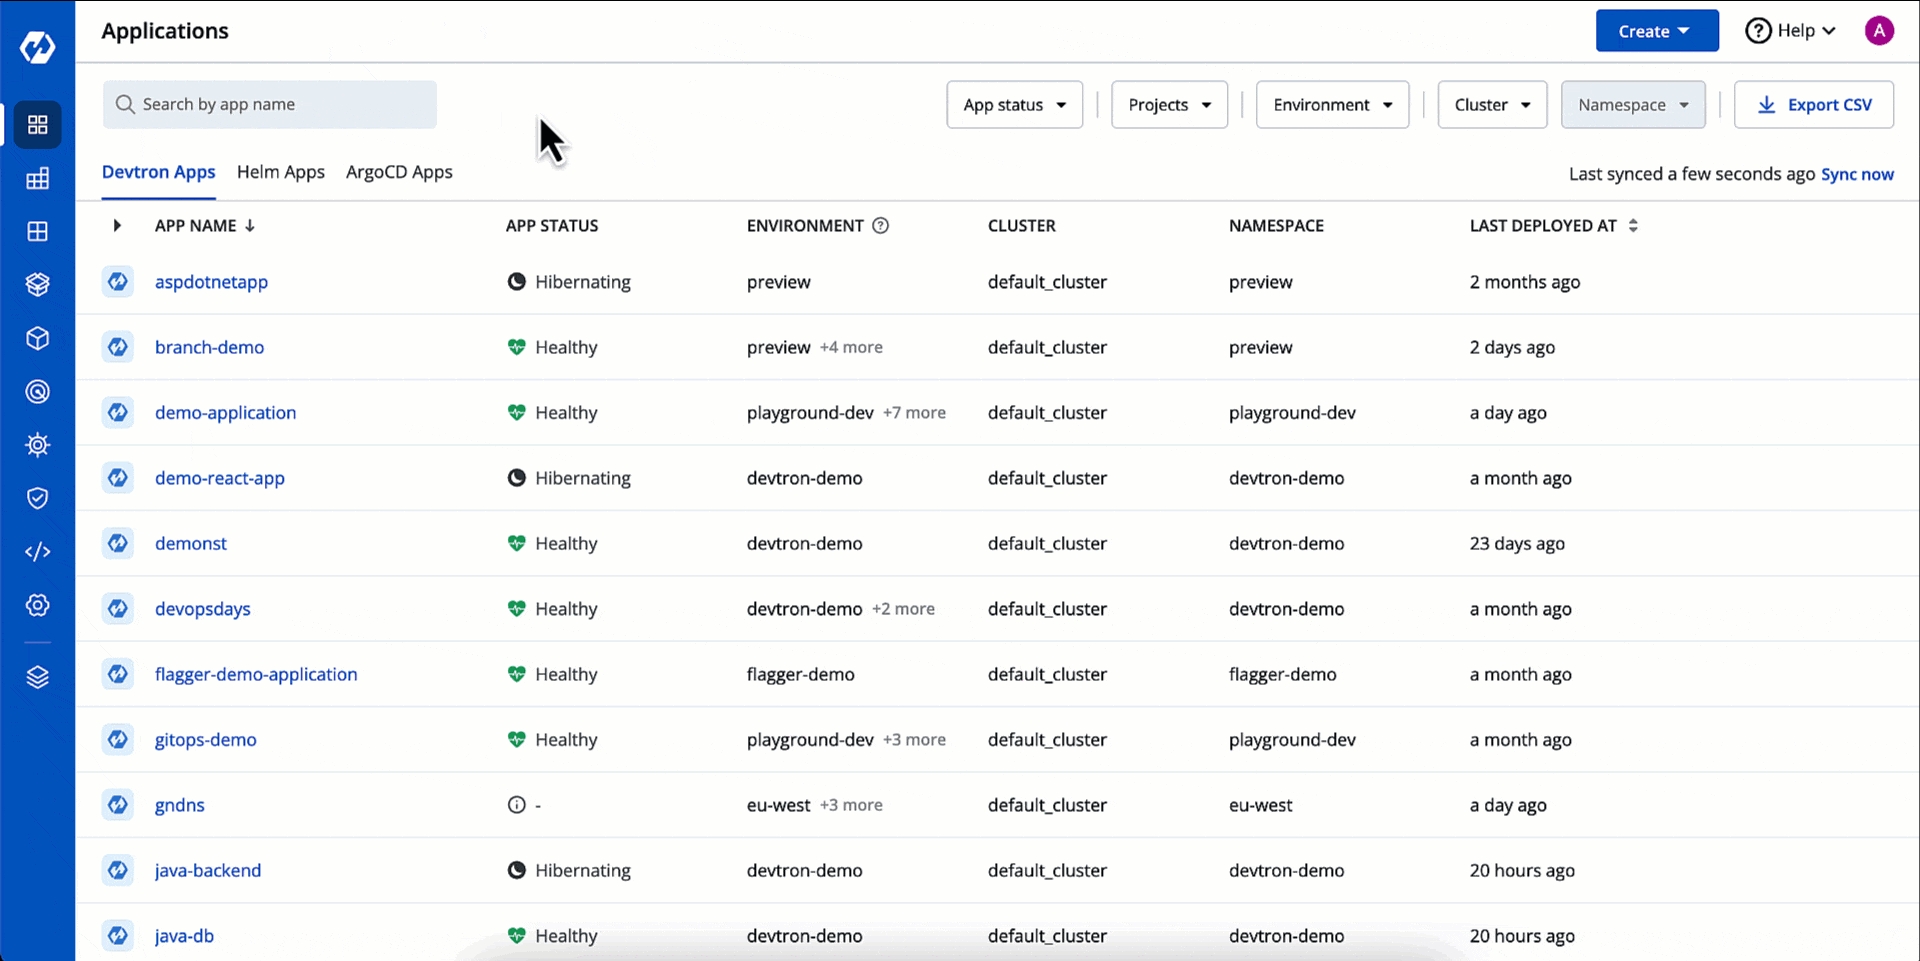Open the aspdotnetapp application link
Viewport: 1920px width, 961px height.
point(211,282)
